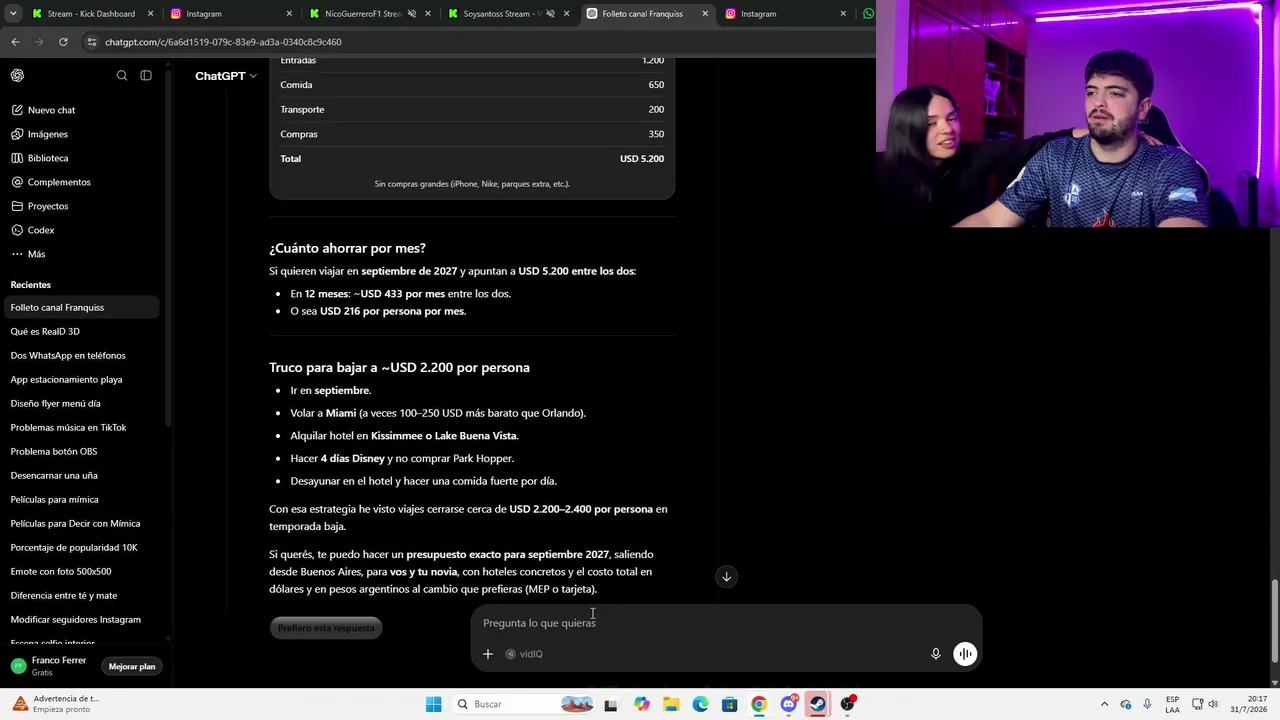
Task: Click the ChatGPT logo in the sidebar
Action: pyautogui.click(x=17, y=75)
